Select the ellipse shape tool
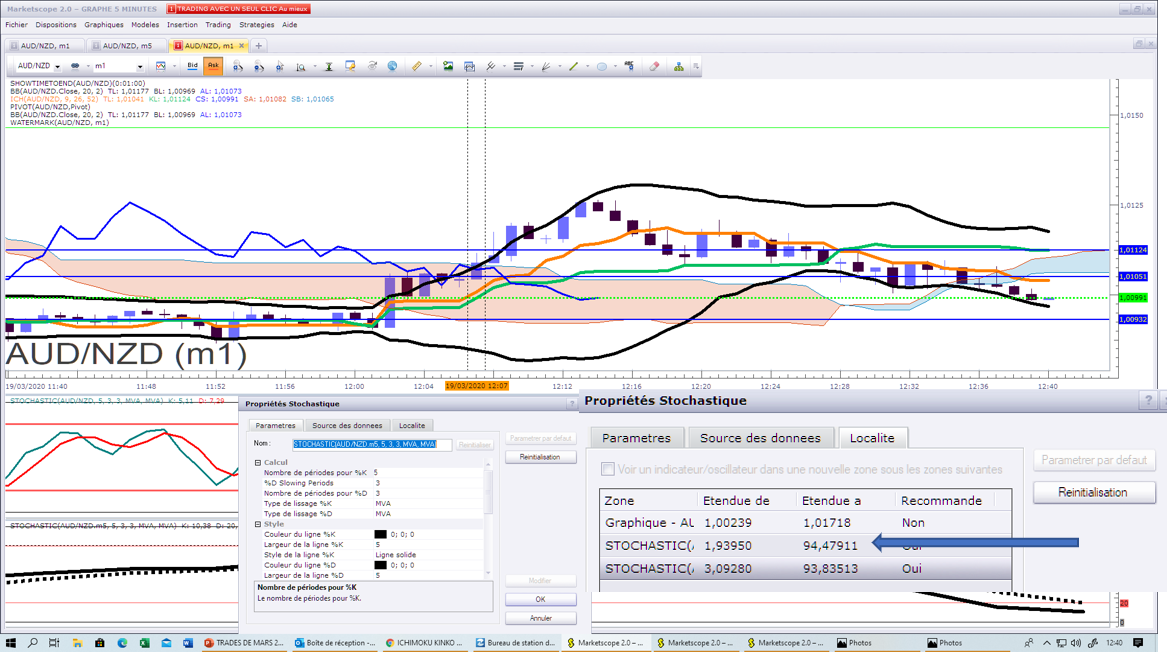This screenshot has height=652, width=1167. [x=601, y=66]
